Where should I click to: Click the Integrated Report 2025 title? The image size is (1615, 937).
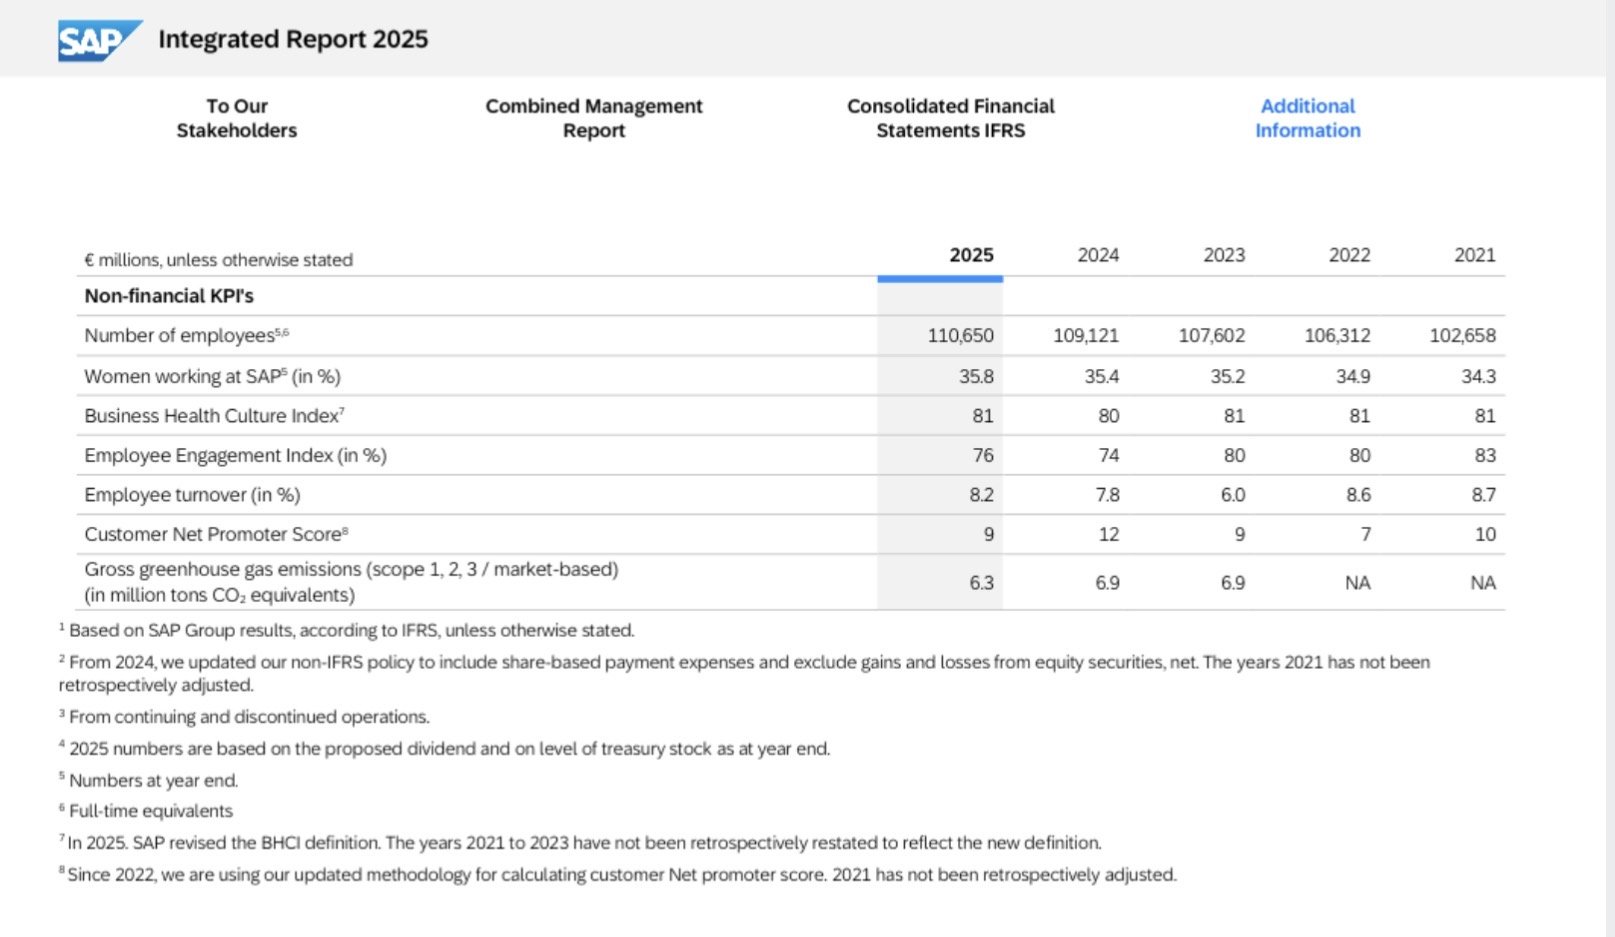tap(293, 39)
